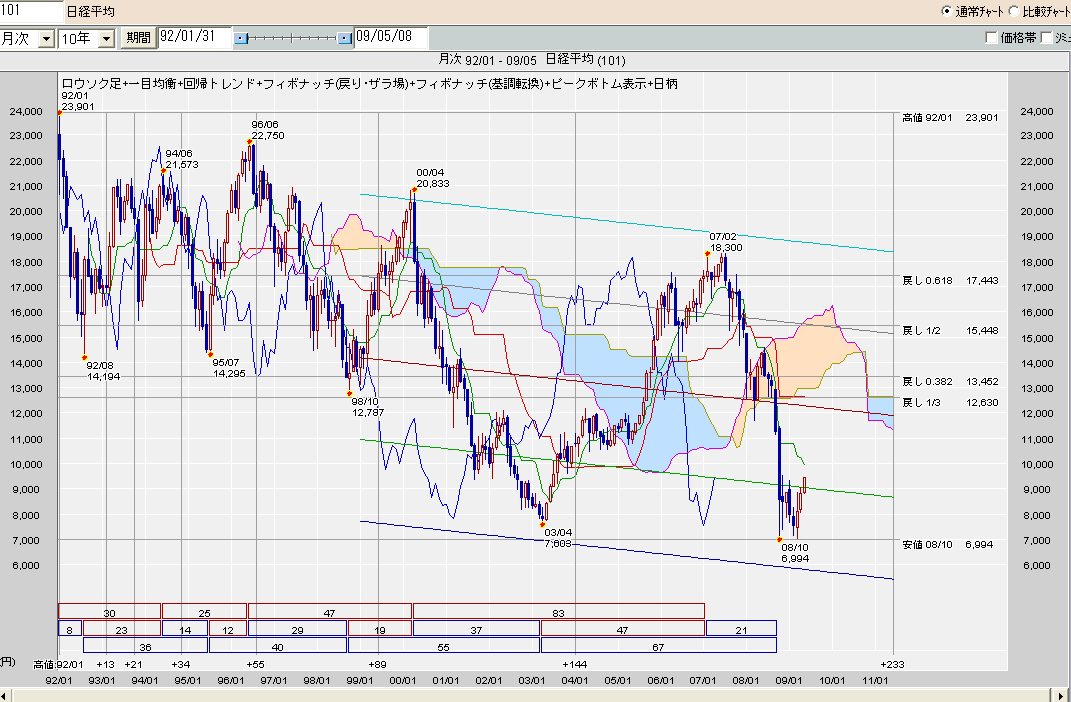The image size is (1071, 702).
Task: Click the cycle box labeled 55
Action: [x=443, y=645]
